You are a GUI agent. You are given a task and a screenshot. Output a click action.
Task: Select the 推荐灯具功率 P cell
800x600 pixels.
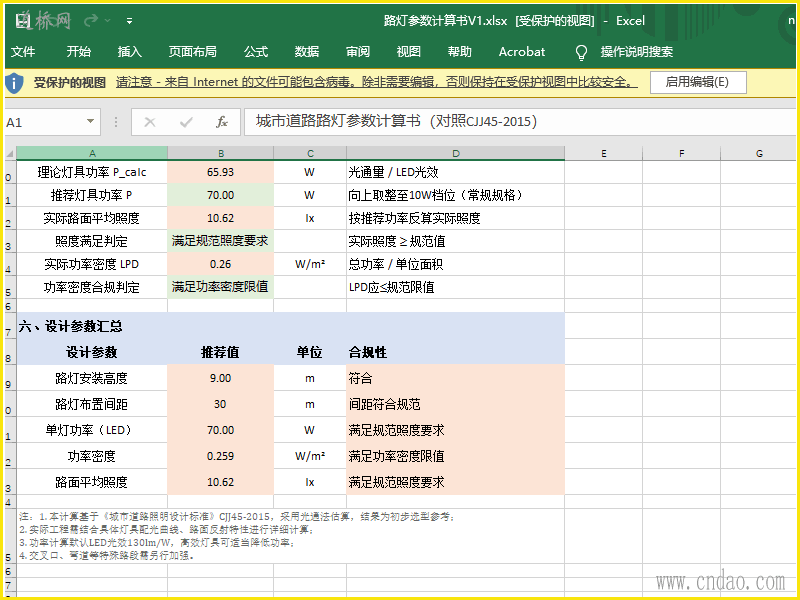click(x=92, y=195)
